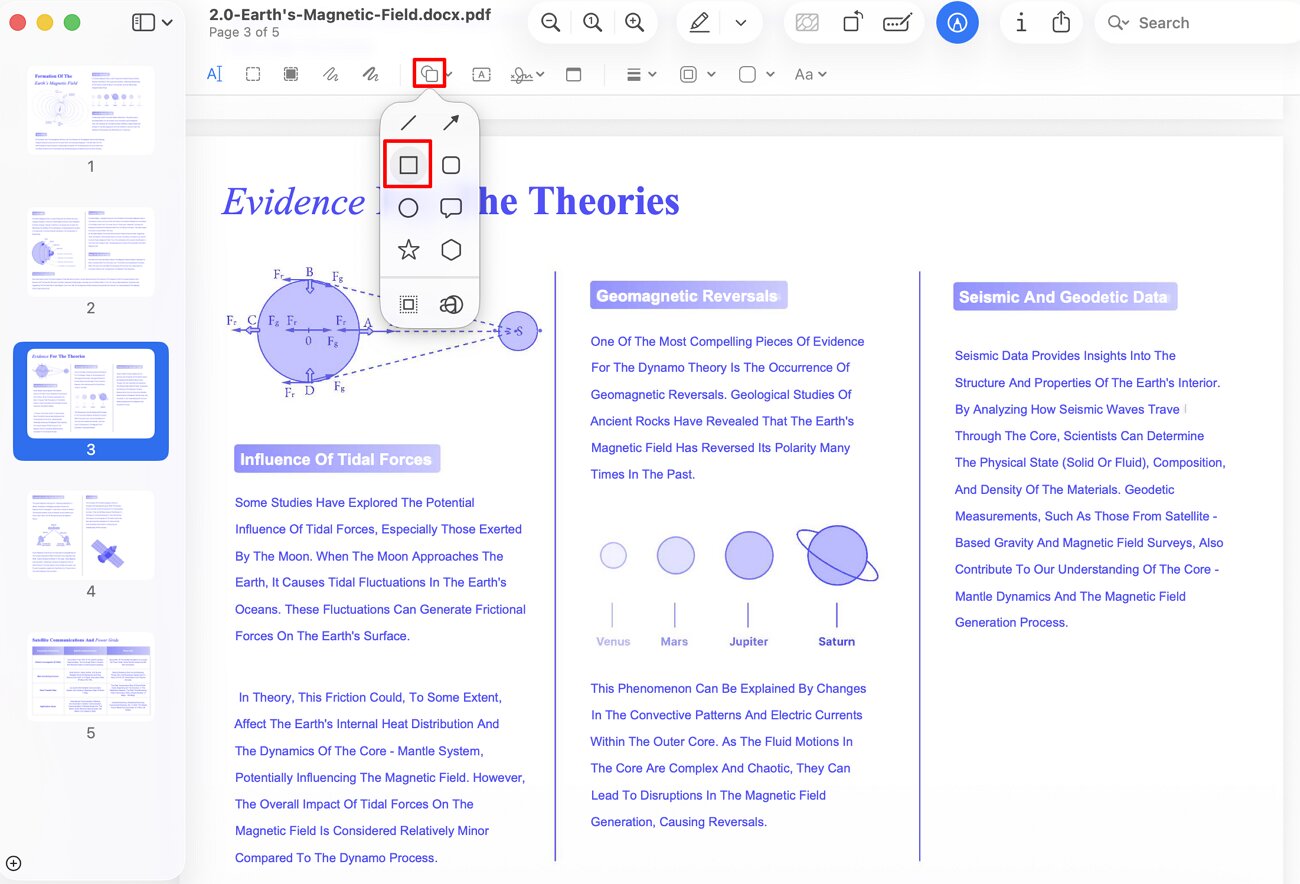Open page 5 thumbnail
1300x884 pixels.
[x=91, y=676]
